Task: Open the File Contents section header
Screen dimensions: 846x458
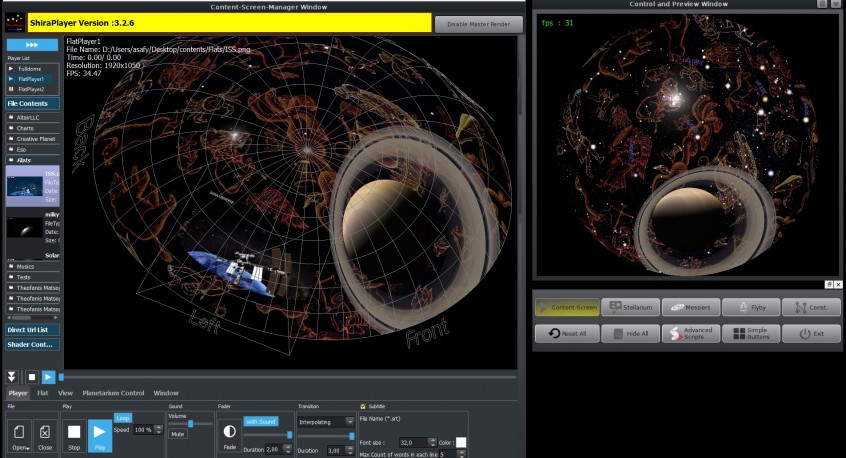Action: tap(32, 104)
